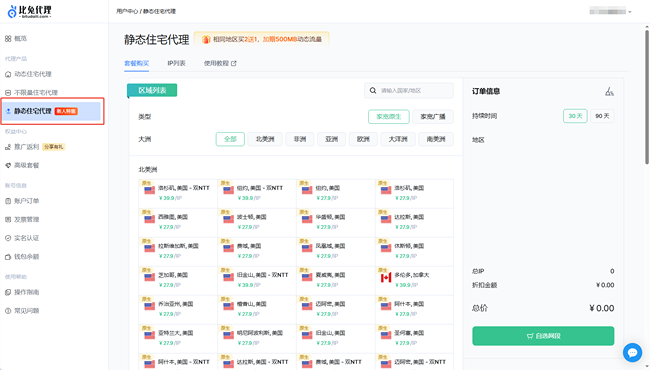Open 静态住宅代理 in the sidebar
The height and width of the screenshot is (370, 650).
52,111
